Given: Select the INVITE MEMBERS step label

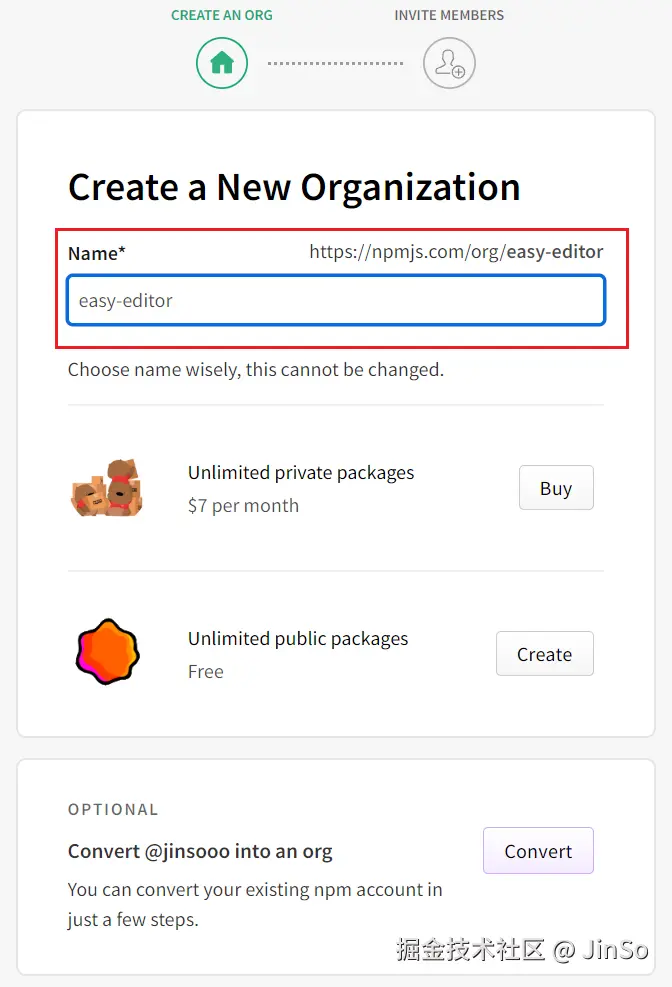Looking at the screenshot, I should (x=449, y=15).
